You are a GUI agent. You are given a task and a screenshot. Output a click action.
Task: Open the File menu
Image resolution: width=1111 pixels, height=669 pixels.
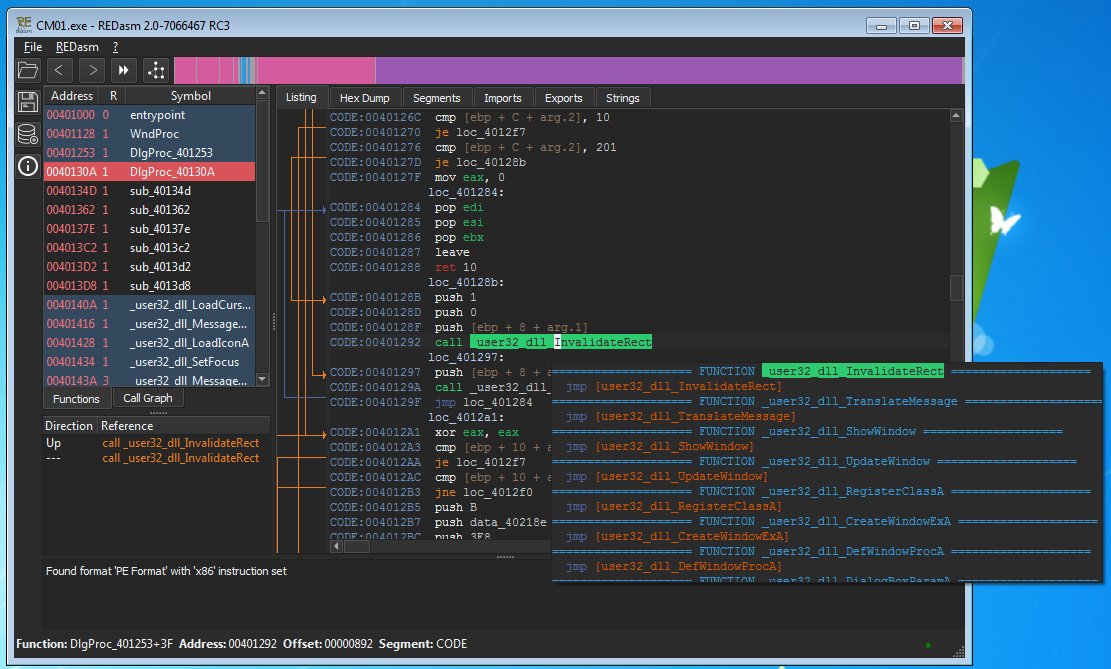pyautogui.click(x=33, y=47)
